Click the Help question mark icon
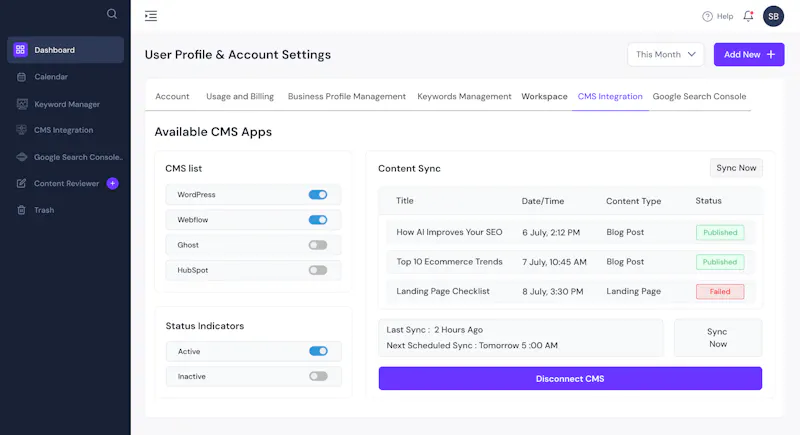The height and width of the screenshot is (435, 800). pyautogui.click(x=707, y=16)
